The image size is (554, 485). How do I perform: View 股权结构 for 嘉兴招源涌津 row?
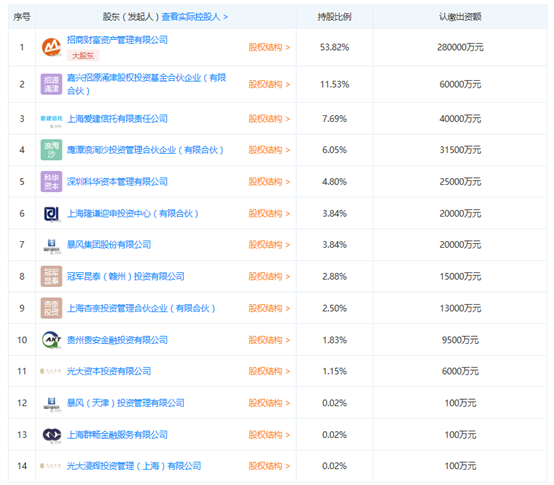[x=269, y=84]
